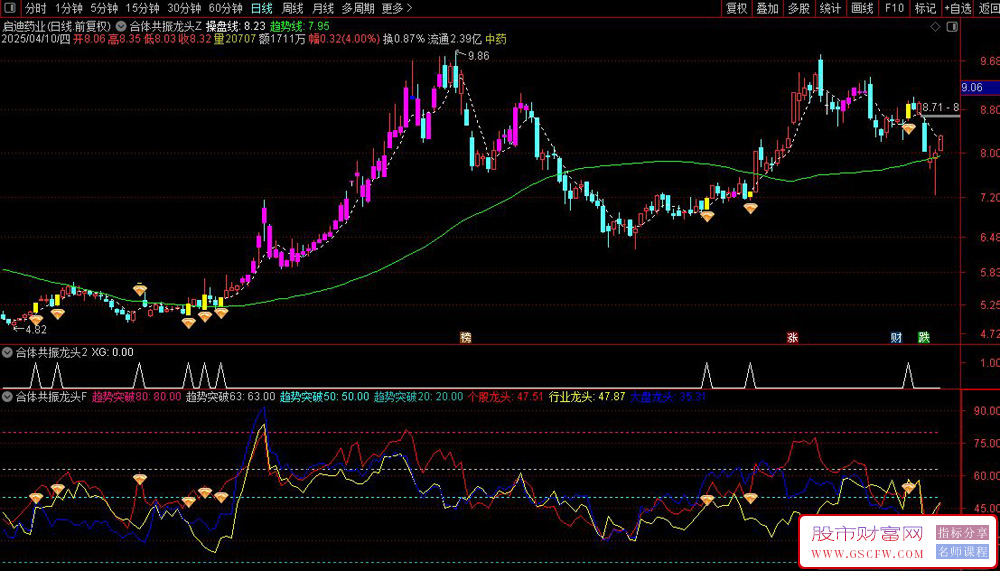Open the 财 event marker on time axis
This screenshot has width=1000, height=571.
[x=897, y=337]
